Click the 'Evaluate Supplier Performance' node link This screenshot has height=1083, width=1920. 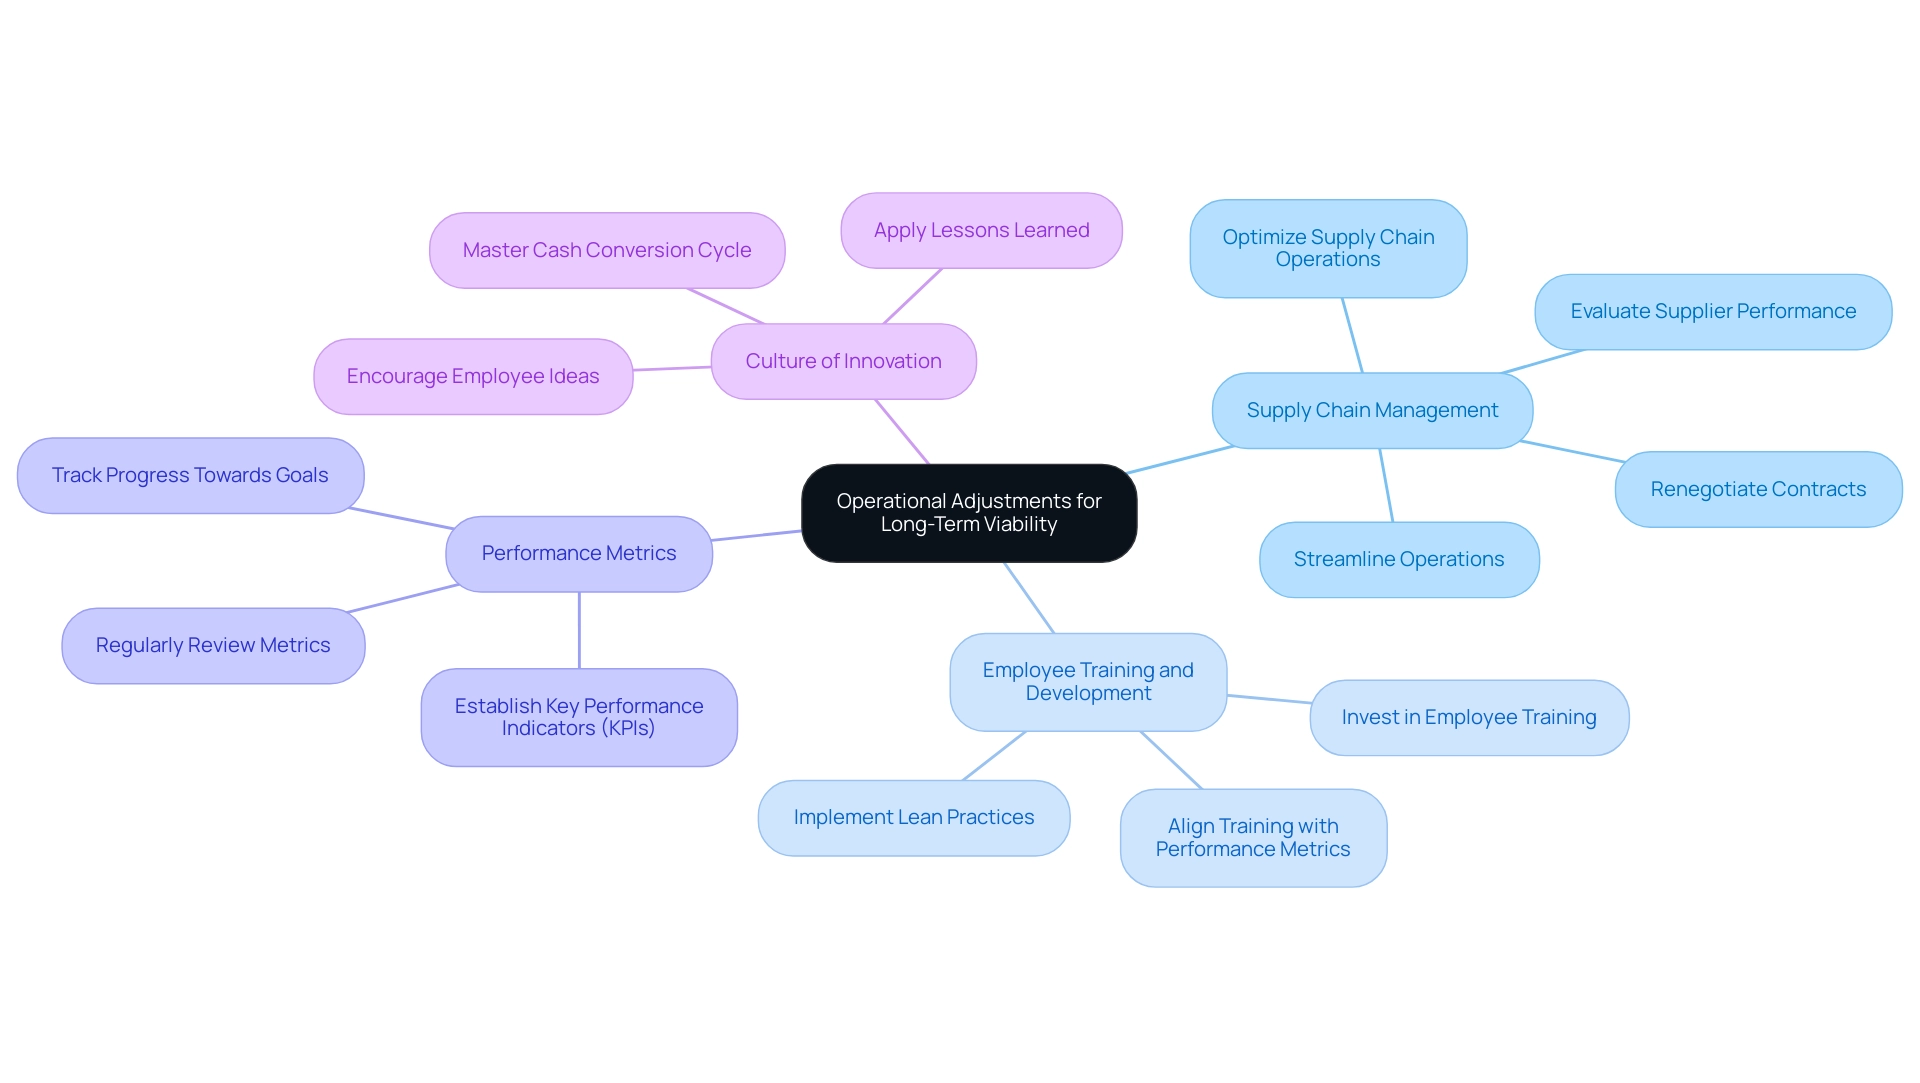coord(1713,310)
